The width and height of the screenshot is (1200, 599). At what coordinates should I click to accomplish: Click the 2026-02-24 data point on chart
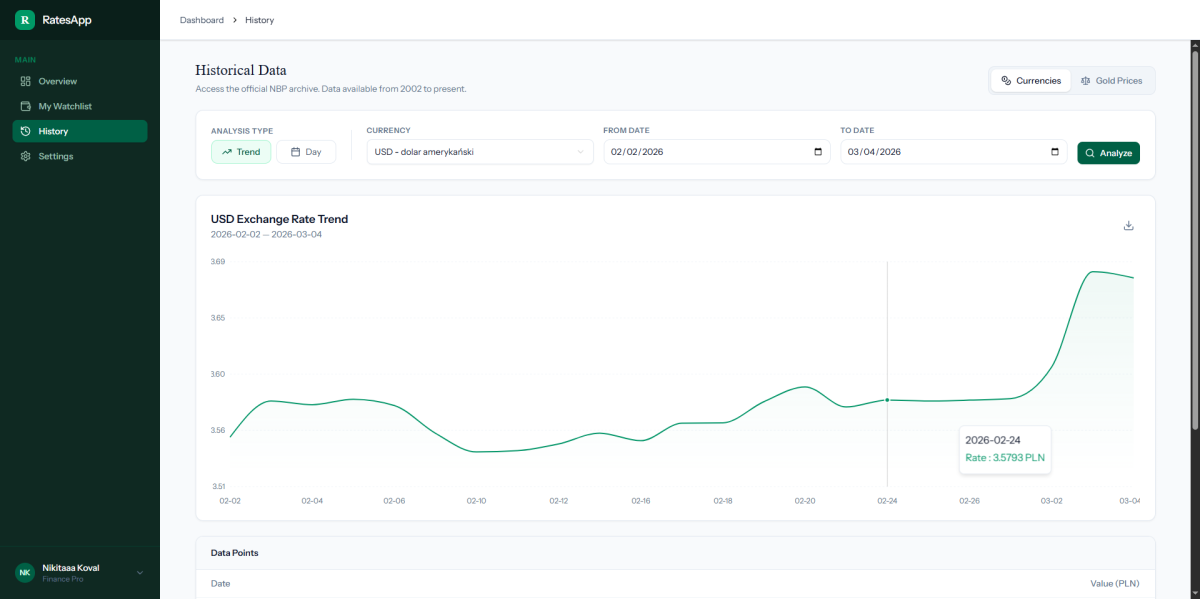tap(887, 400)
